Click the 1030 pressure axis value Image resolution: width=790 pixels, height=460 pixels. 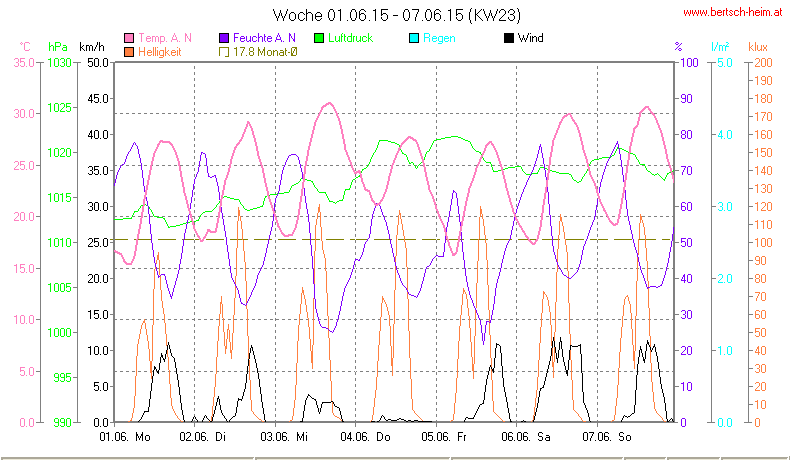[x=59, y=62]
